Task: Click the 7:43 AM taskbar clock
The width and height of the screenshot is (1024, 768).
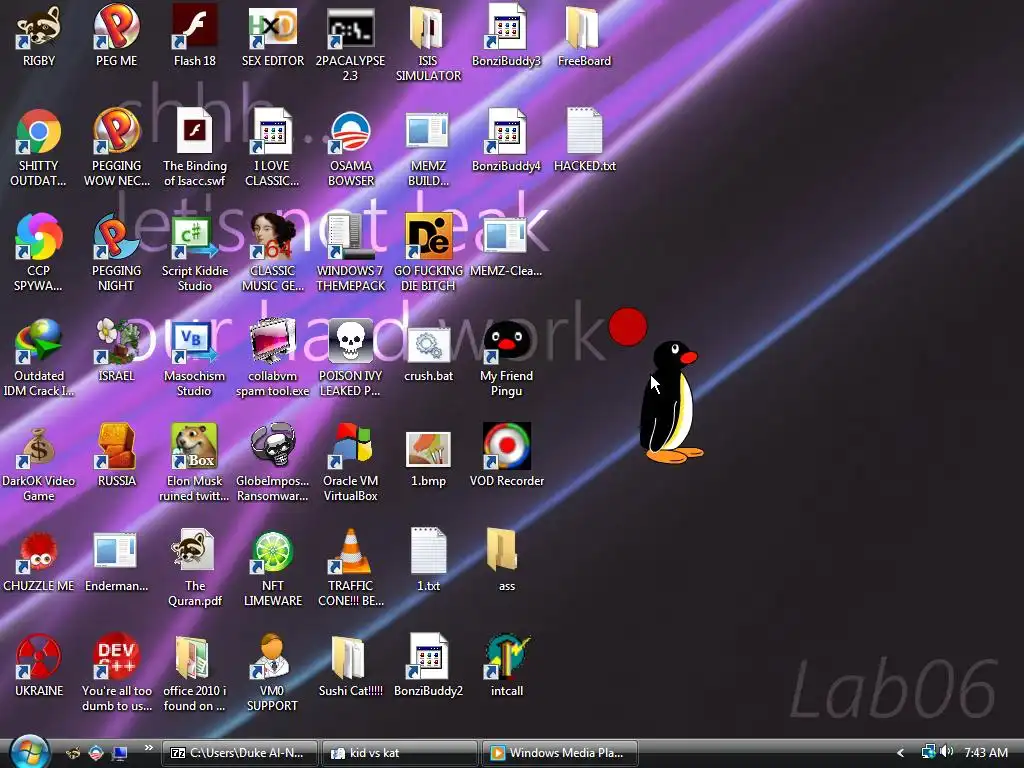Action: coord(986,753)
